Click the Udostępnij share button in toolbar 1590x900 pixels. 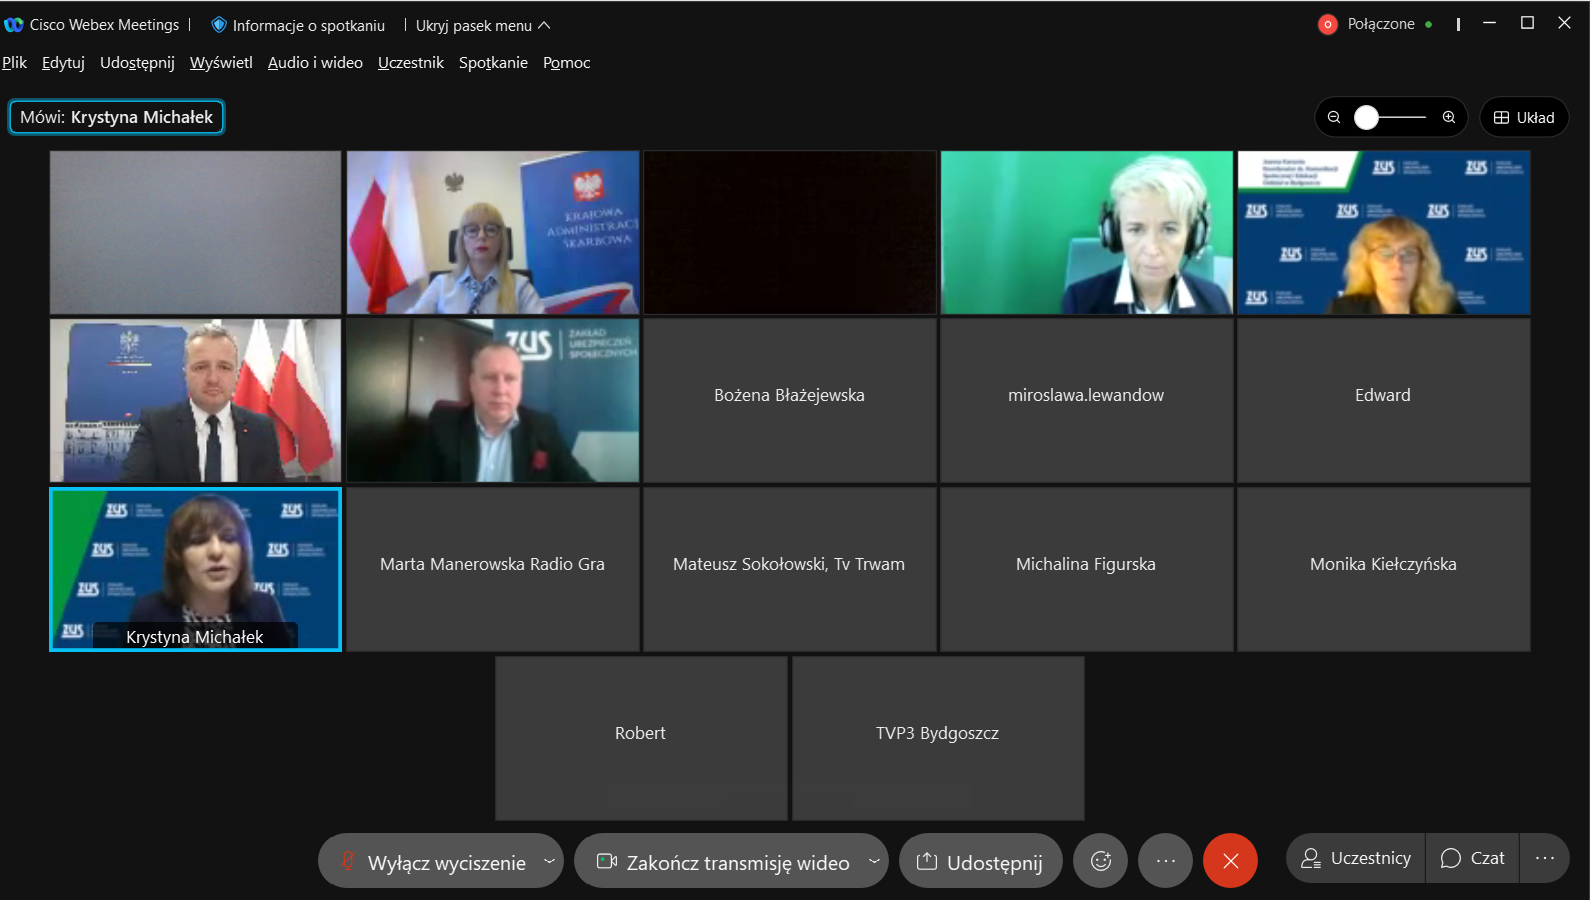tap(980, 862)
